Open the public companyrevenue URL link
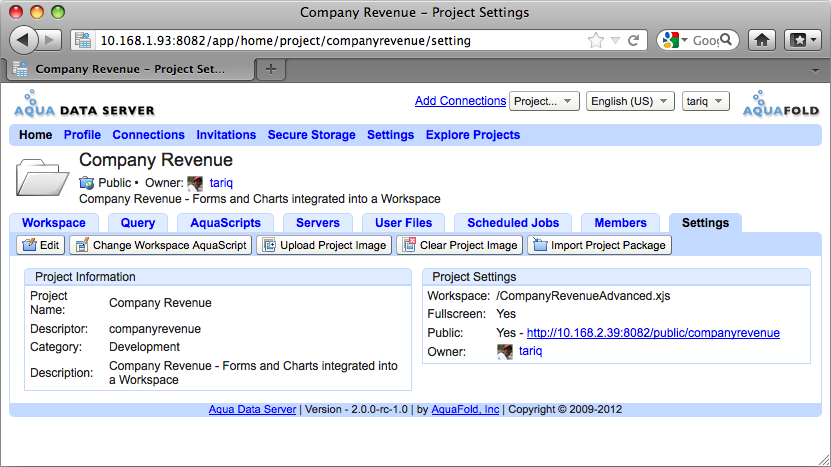This screenshot has height=467, width=831. coord(653,333)
